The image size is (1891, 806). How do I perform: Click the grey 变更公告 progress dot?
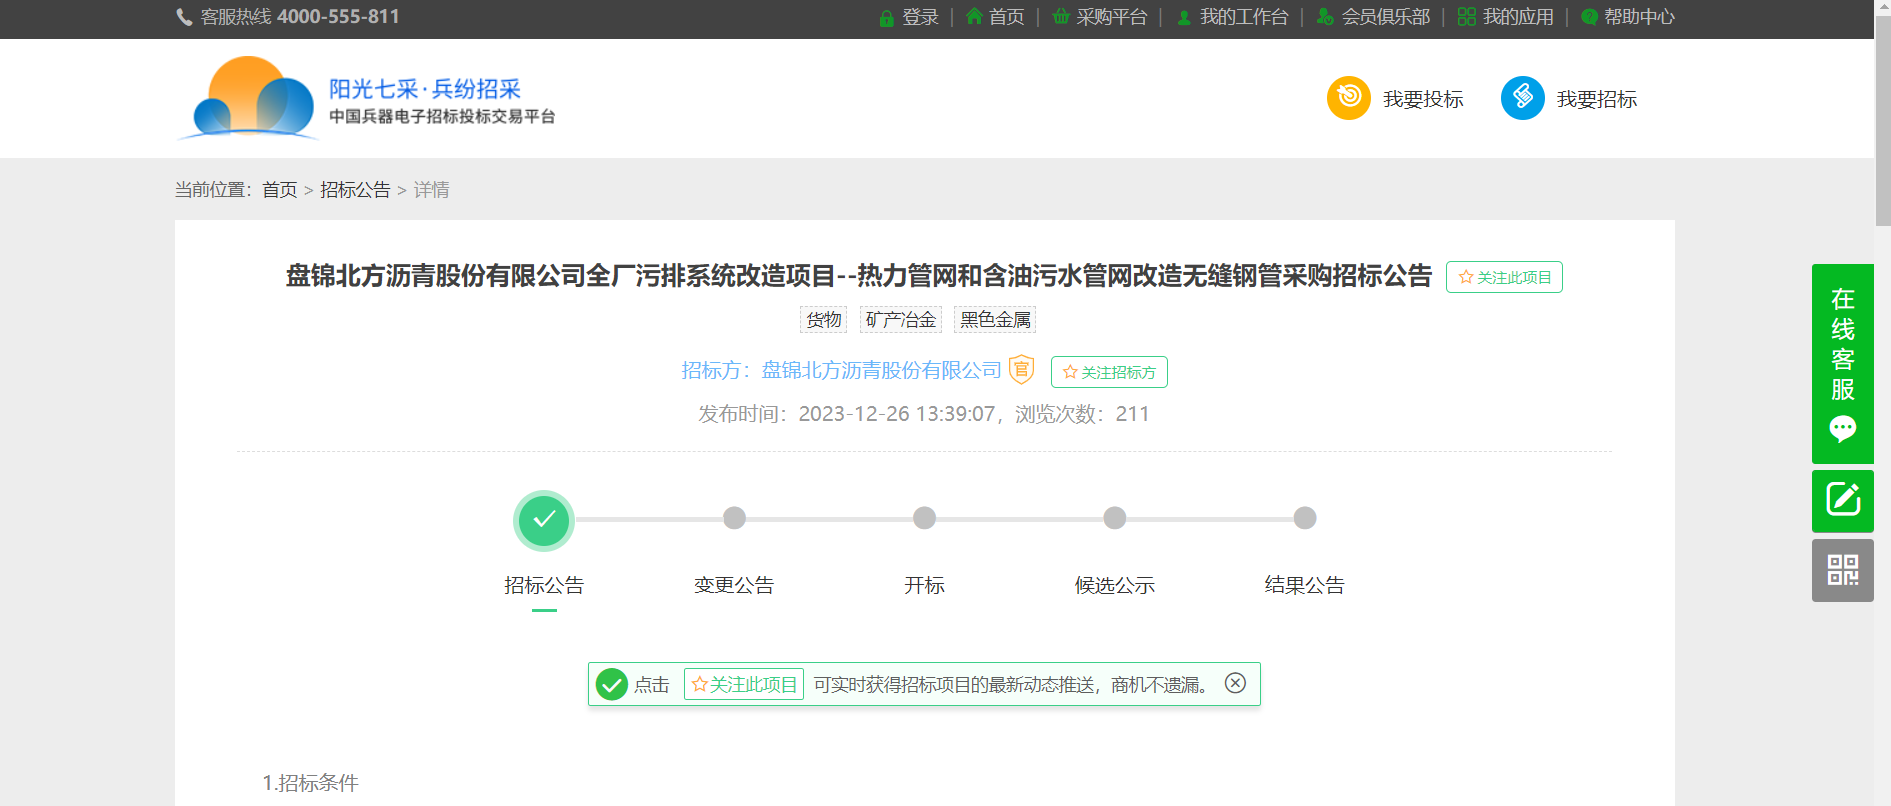734,518
